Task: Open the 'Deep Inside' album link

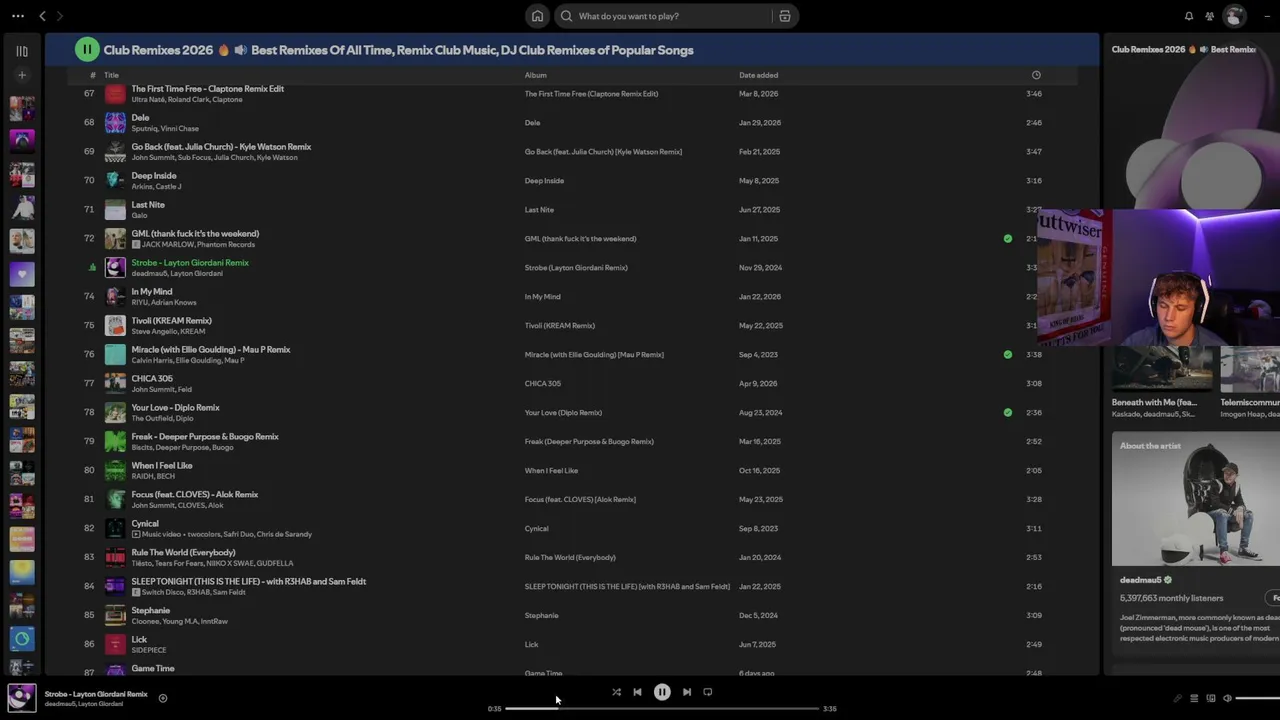Action: point(544,181)
